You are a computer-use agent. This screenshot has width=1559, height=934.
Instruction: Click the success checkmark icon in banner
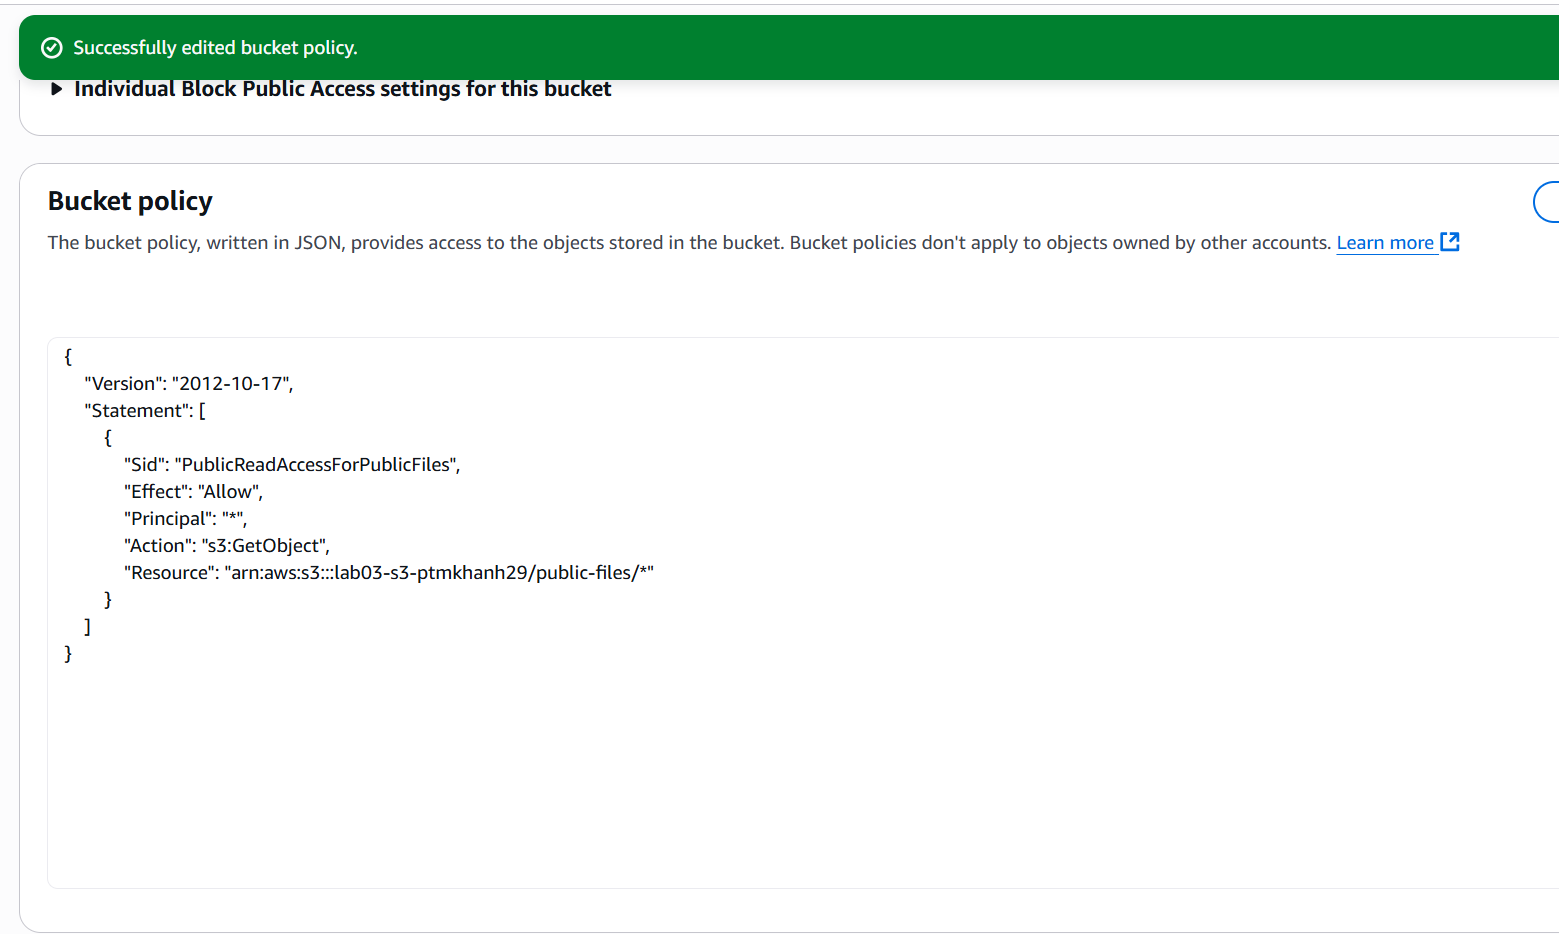pos(52,48)
